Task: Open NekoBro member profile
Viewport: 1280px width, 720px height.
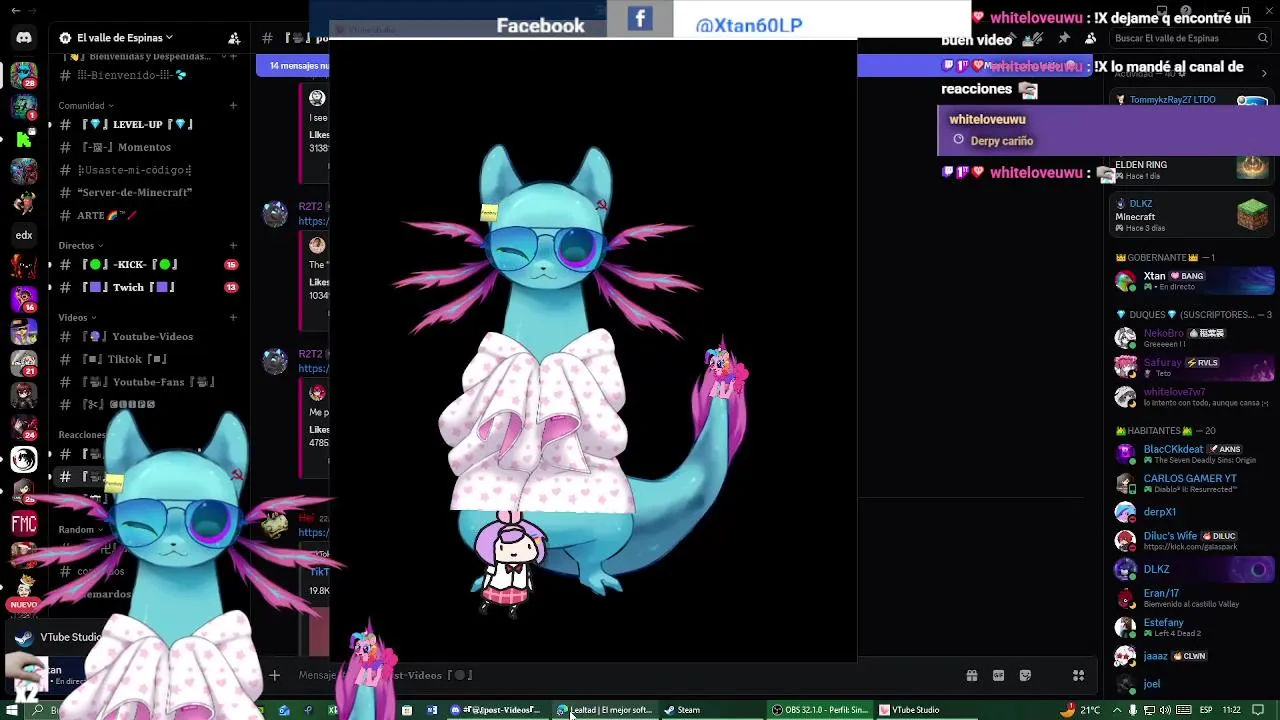Action: [1191, 338]
